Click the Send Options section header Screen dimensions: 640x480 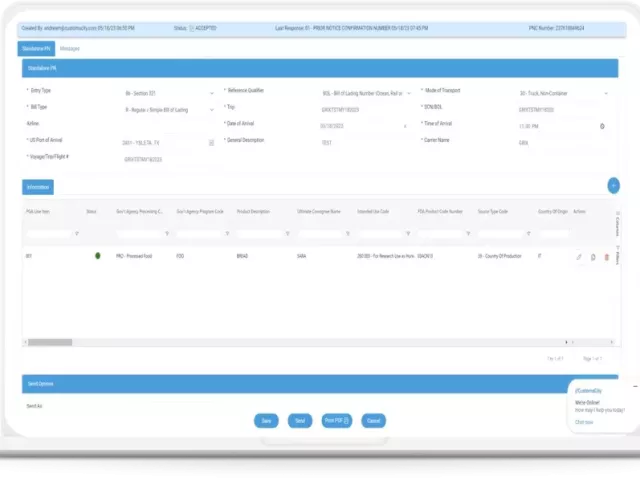pyautogui.click(x=320, y=384)
